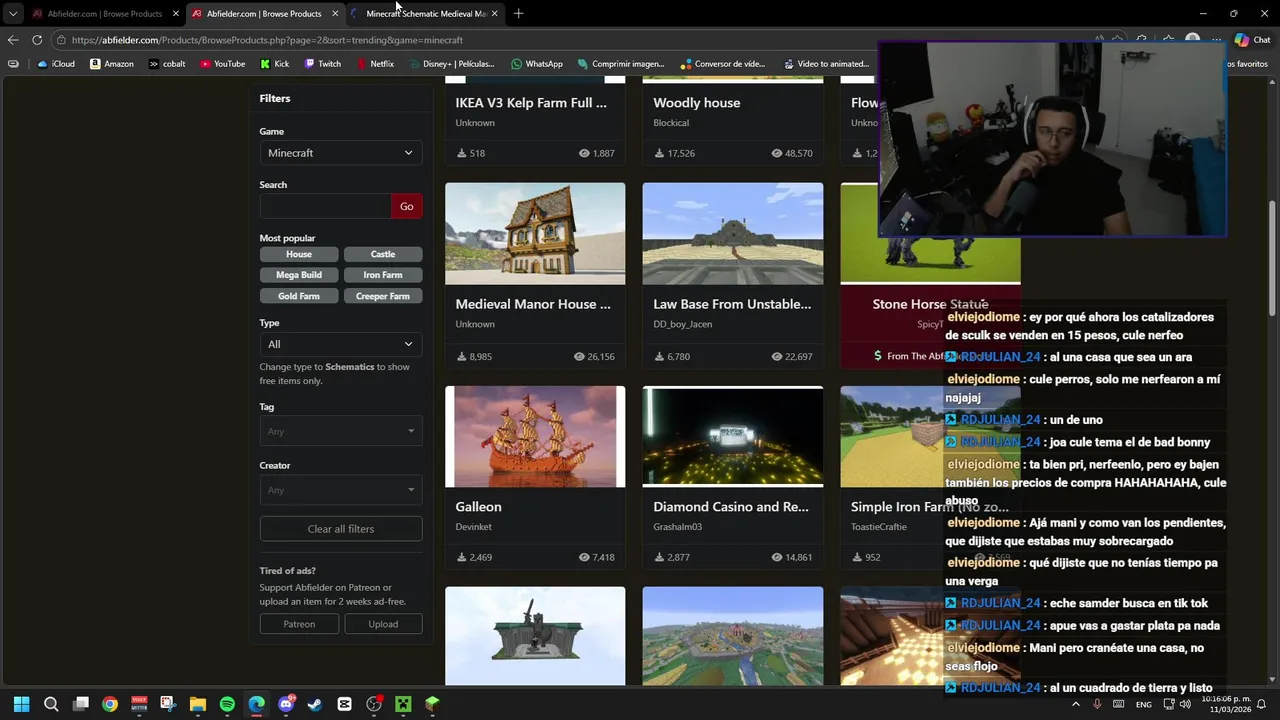Open the tab search chevron button
Screen dimensions: 1280x720
[x=13, y=14]
